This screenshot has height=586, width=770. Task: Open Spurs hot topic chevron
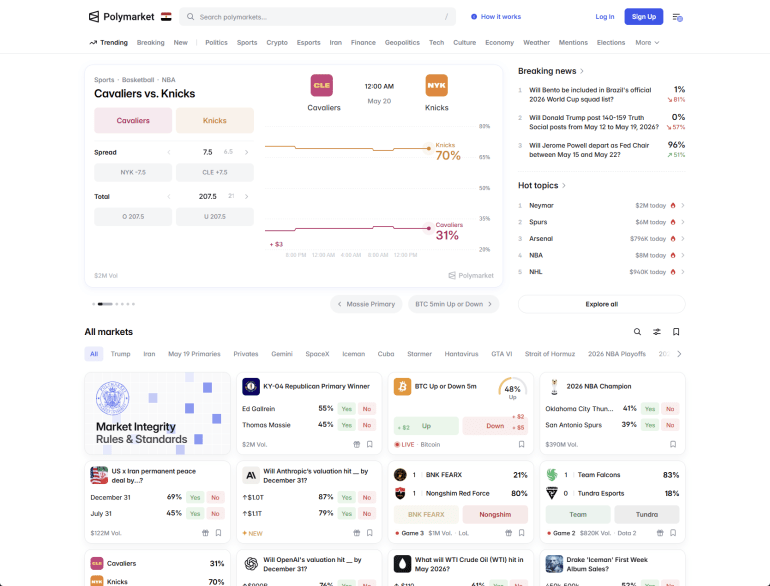[683, 222]
